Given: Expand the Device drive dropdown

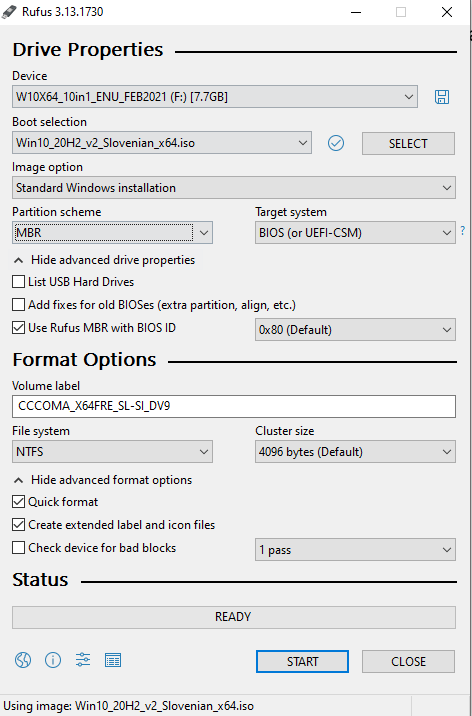Looking at the screenshot, I should point(215,97).
